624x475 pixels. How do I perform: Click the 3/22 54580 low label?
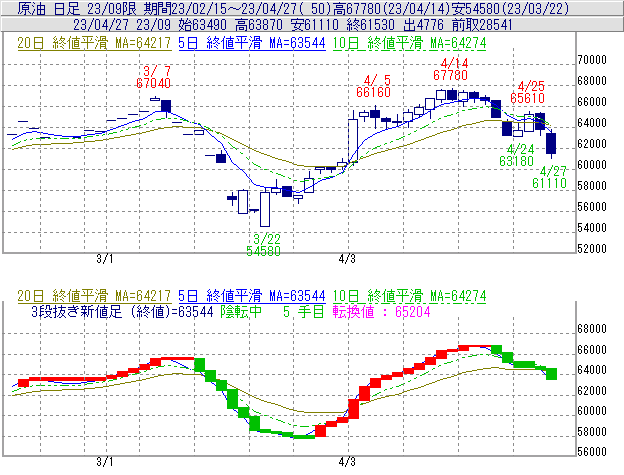[x=263, y=245]
